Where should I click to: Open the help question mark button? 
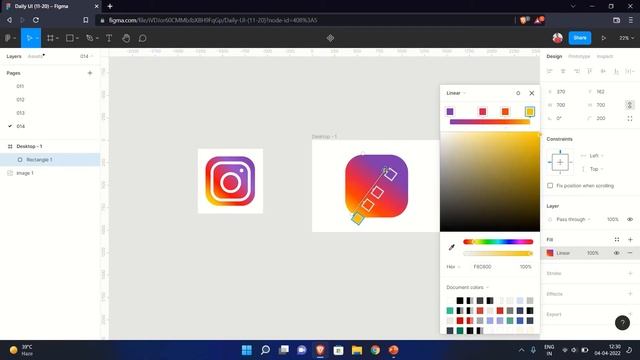click(x=622, y=323)
